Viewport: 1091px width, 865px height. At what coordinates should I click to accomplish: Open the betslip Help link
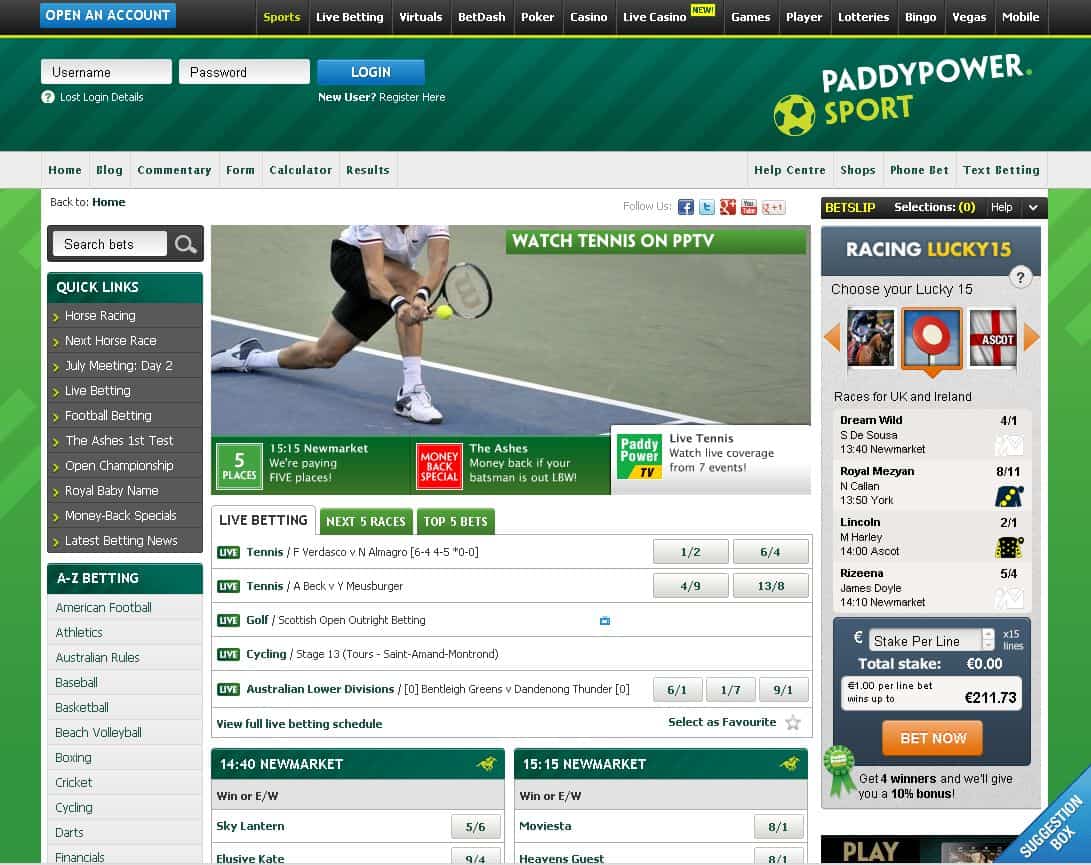click(1001, 207)
